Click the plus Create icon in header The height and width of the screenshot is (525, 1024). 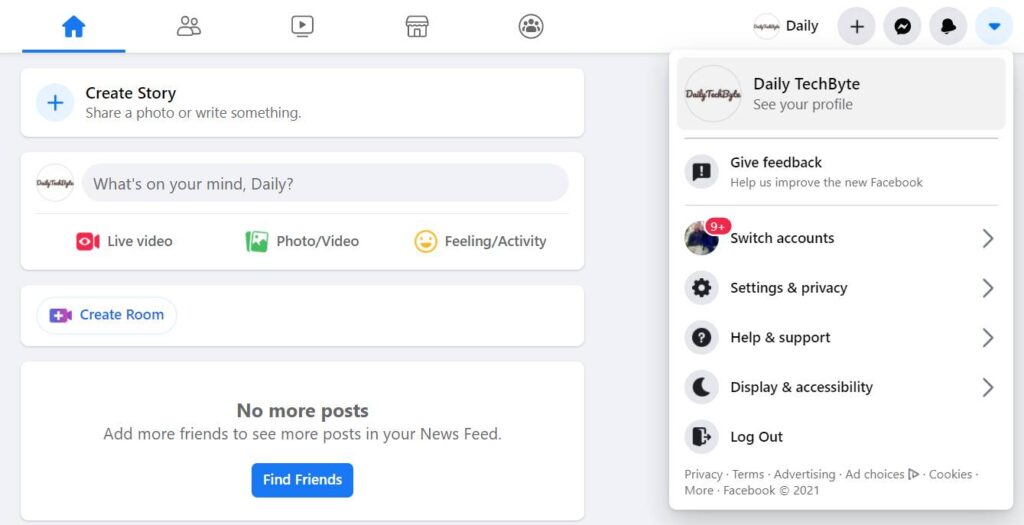856,27
